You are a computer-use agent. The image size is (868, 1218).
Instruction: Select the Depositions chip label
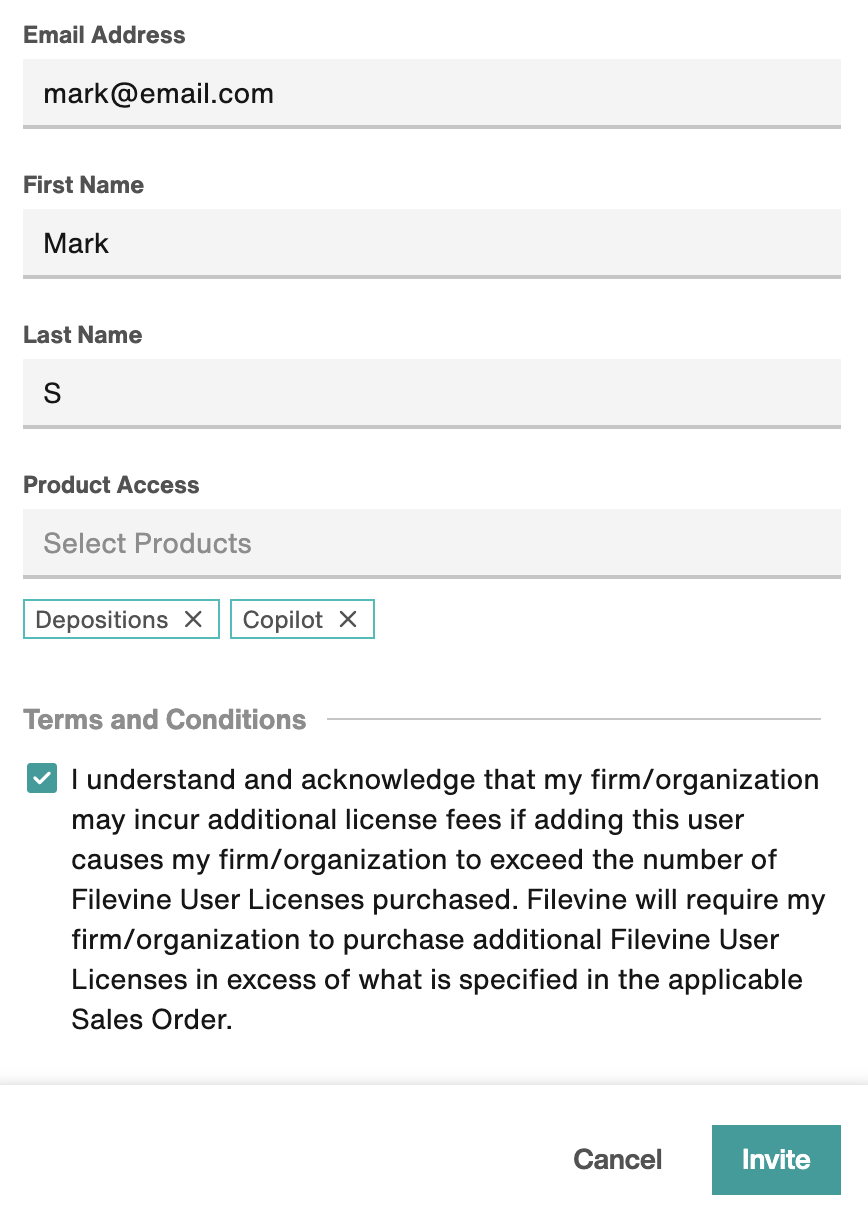click(102, 619)
